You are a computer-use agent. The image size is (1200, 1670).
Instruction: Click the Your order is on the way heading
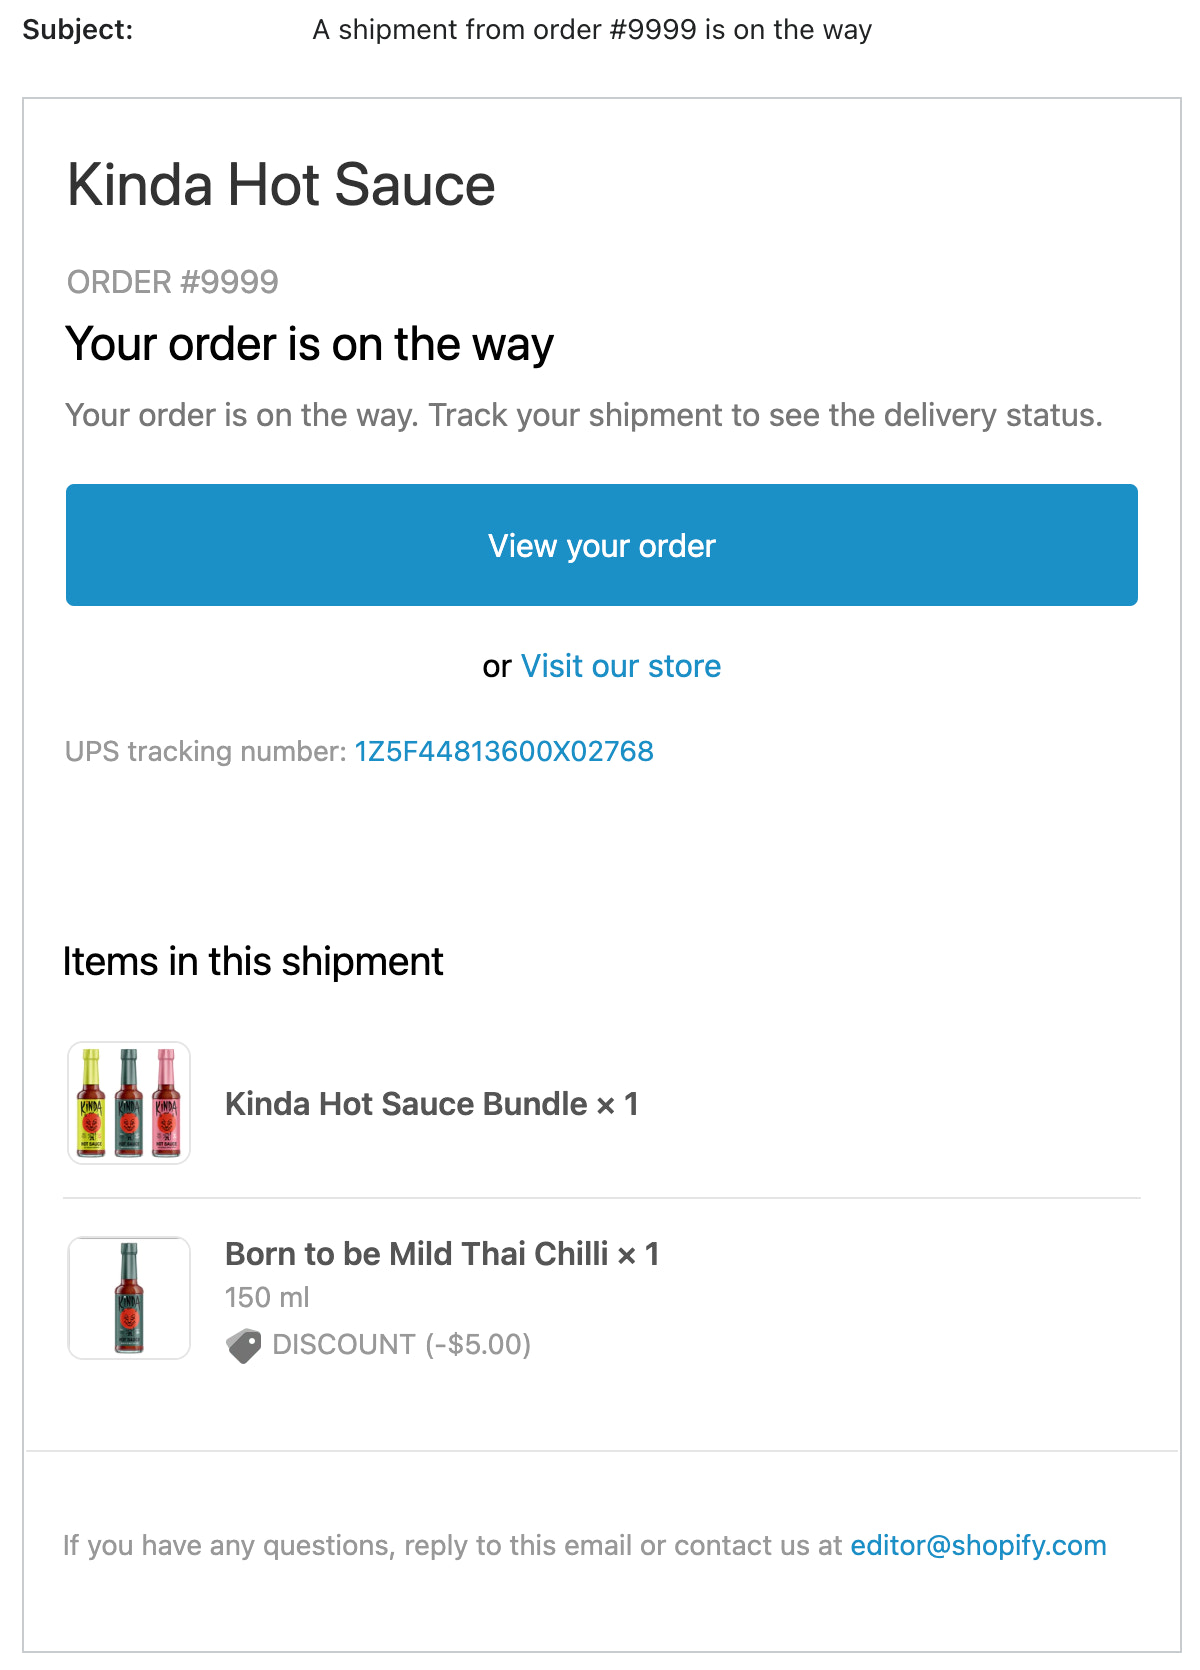point(309,345)
